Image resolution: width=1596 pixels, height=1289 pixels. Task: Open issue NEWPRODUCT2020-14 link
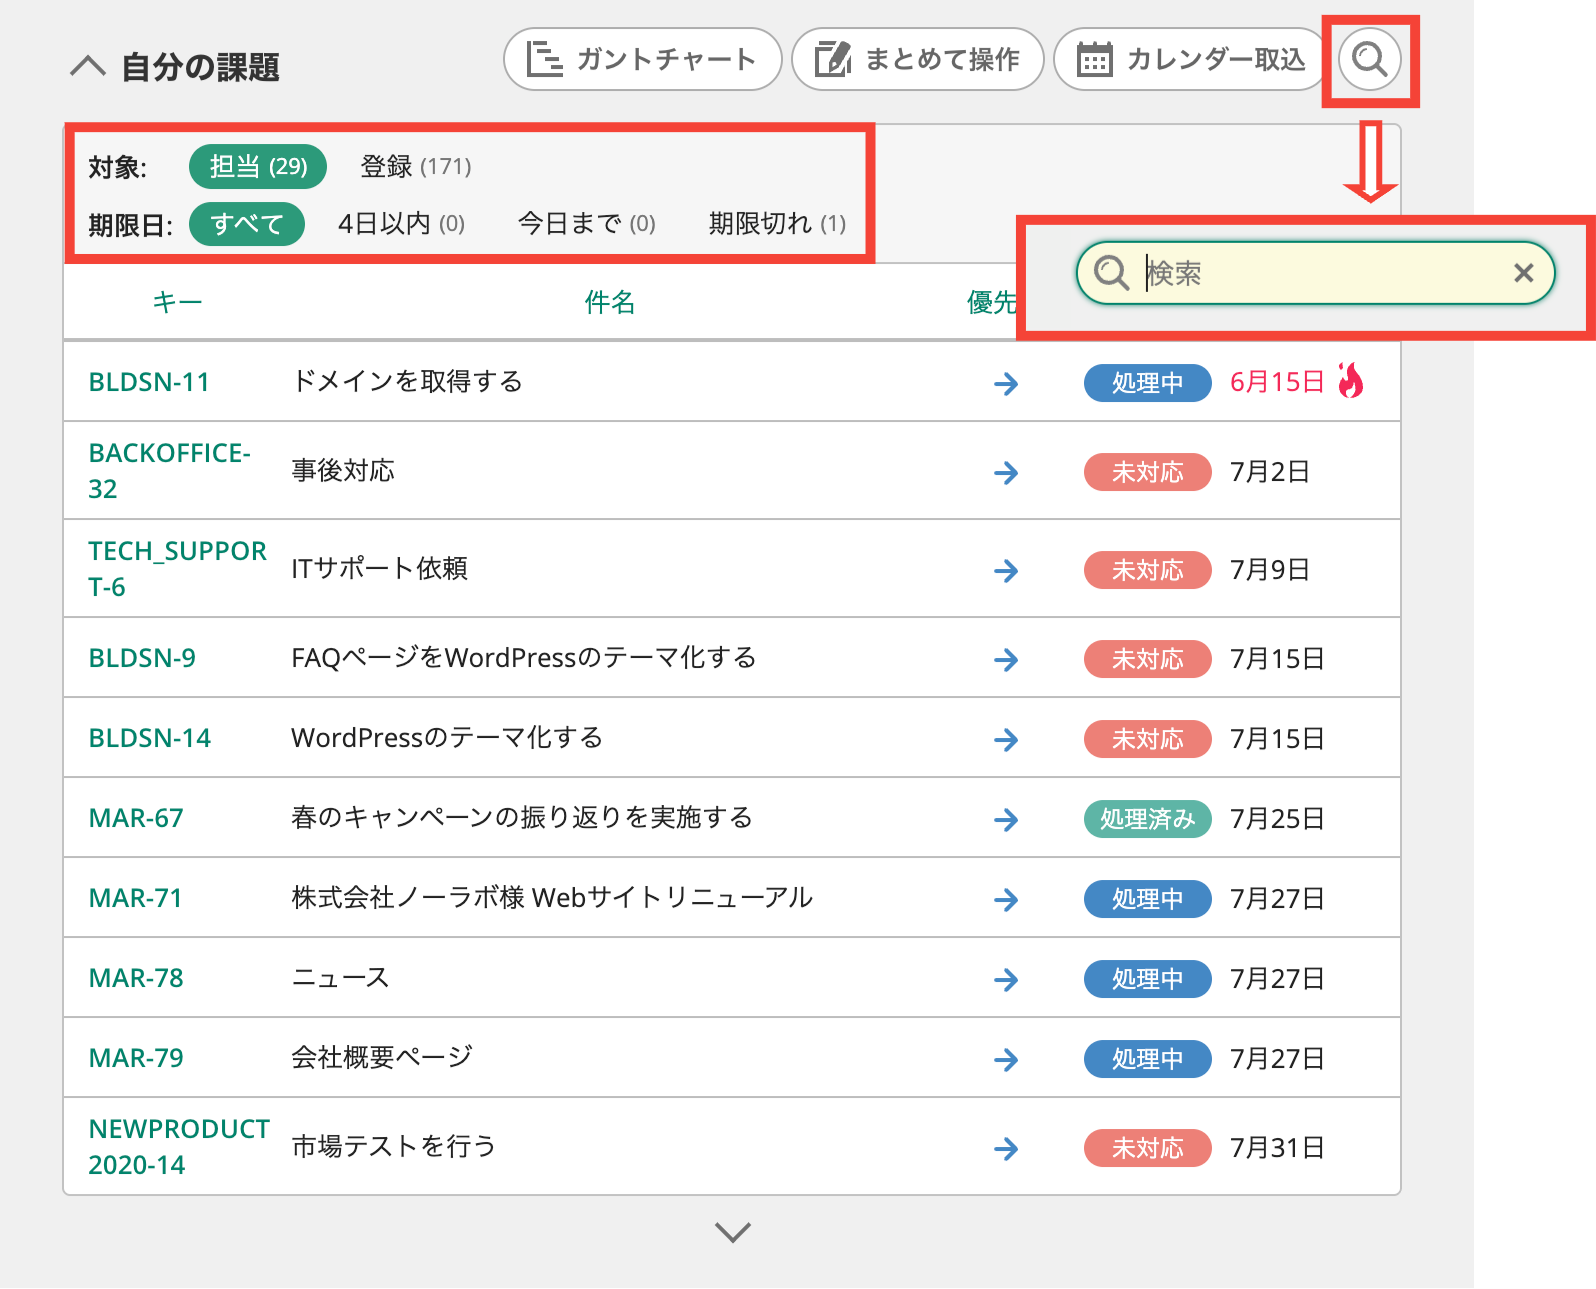(179, 1146)
